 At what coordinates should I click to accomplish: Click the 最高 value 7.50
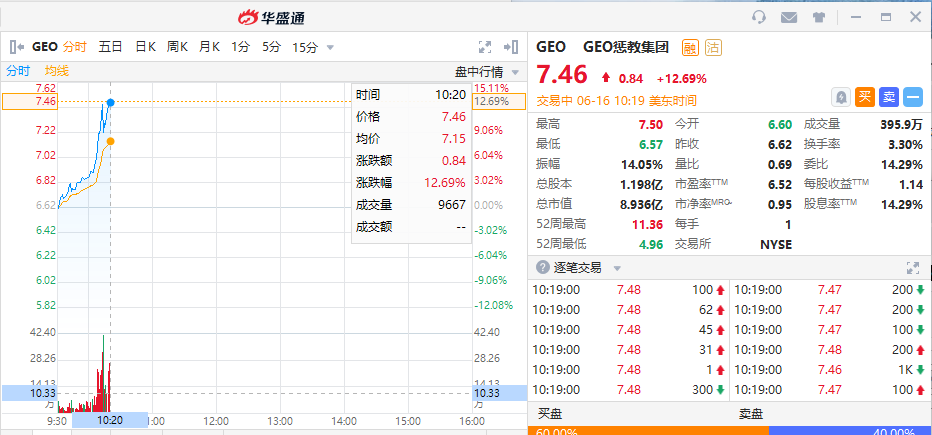coord(650,125)
